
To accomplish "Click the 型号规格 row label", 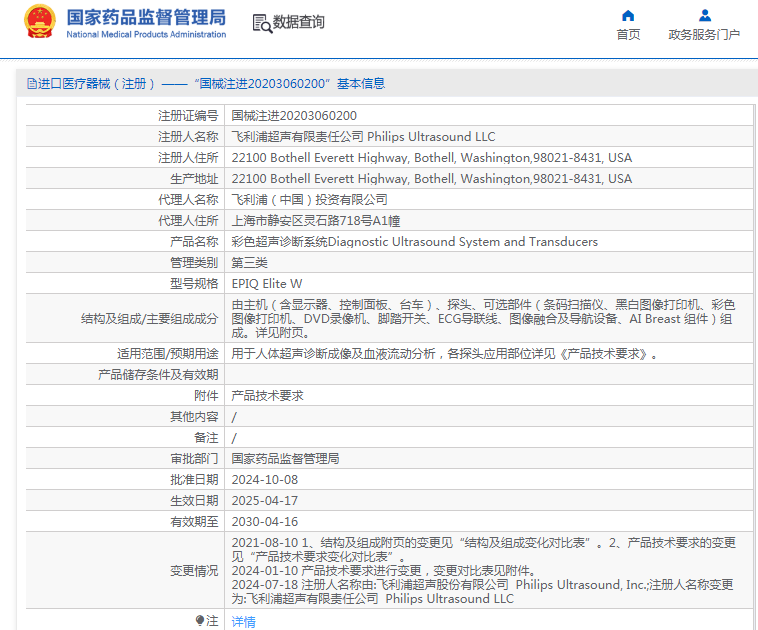I will pos(194,284).
